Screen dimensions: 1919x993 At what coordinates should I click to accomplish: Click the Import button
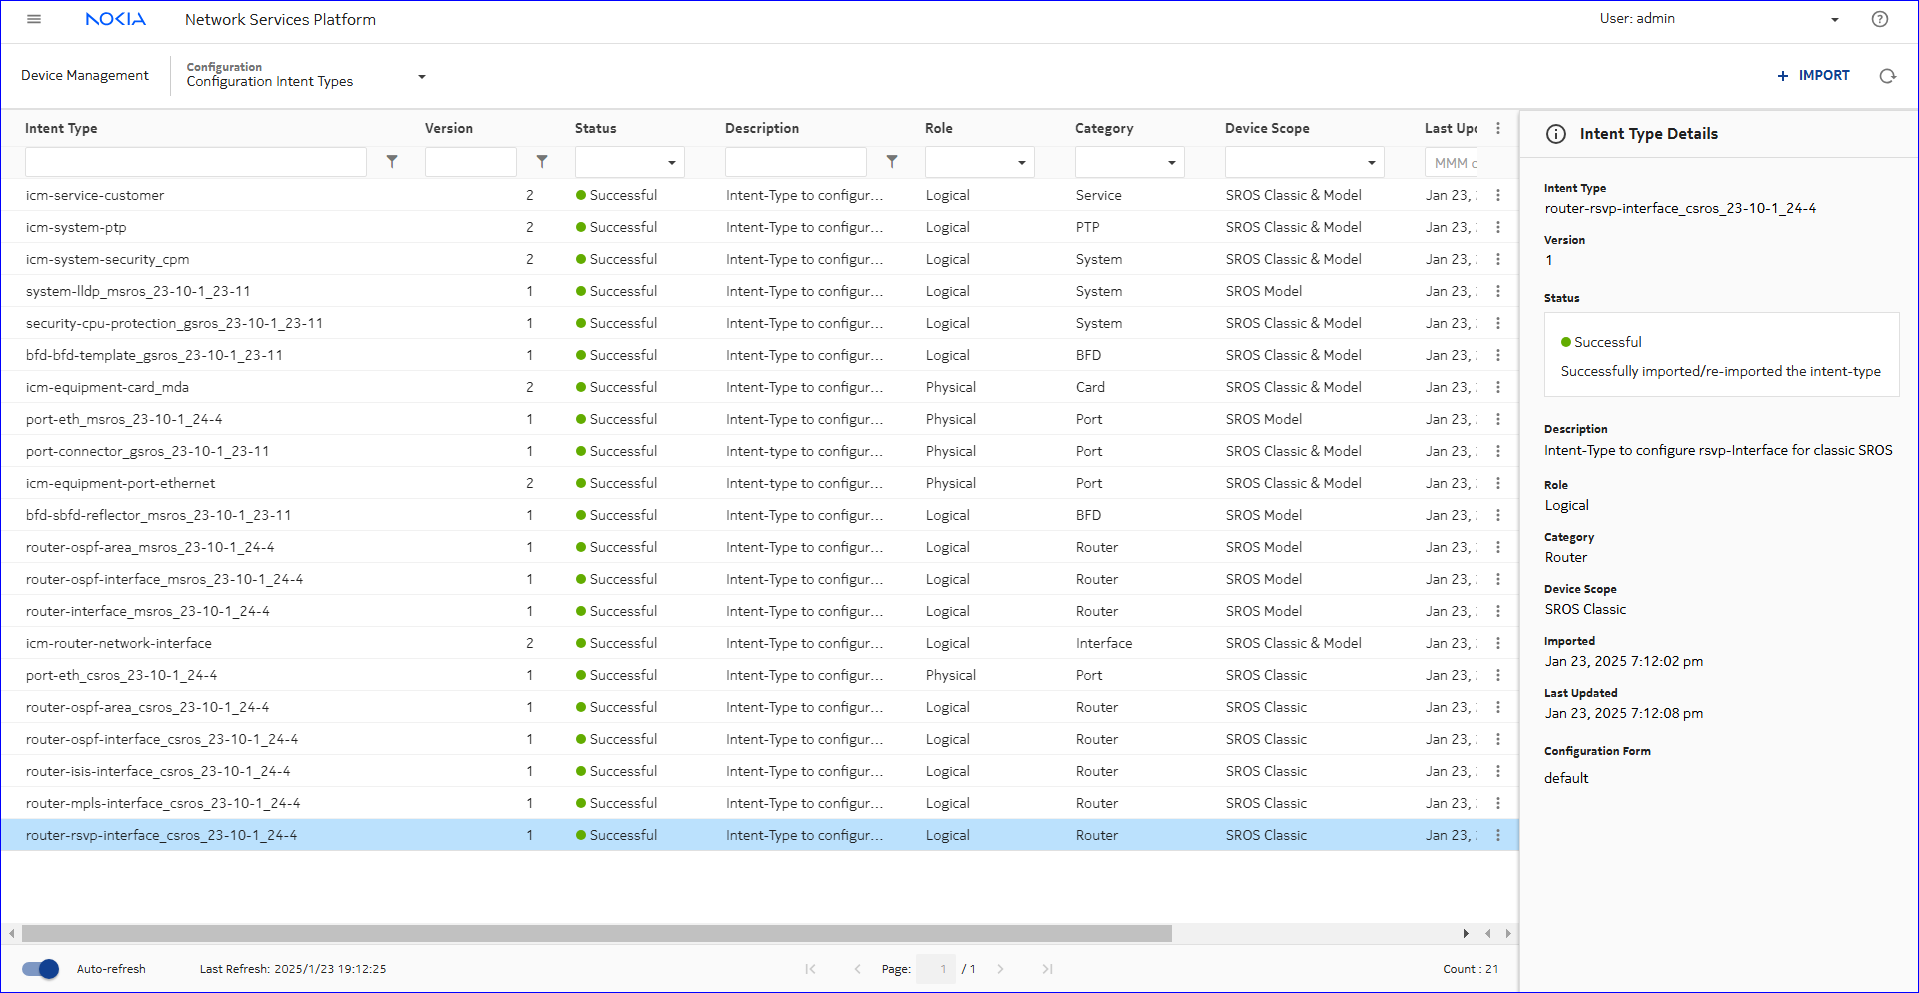point(1813,75)
